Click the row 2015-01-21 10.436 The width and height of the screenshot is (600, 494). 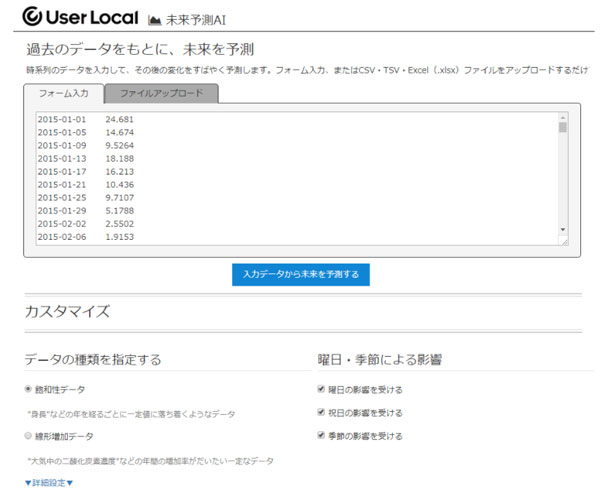(x=86, y=184)
